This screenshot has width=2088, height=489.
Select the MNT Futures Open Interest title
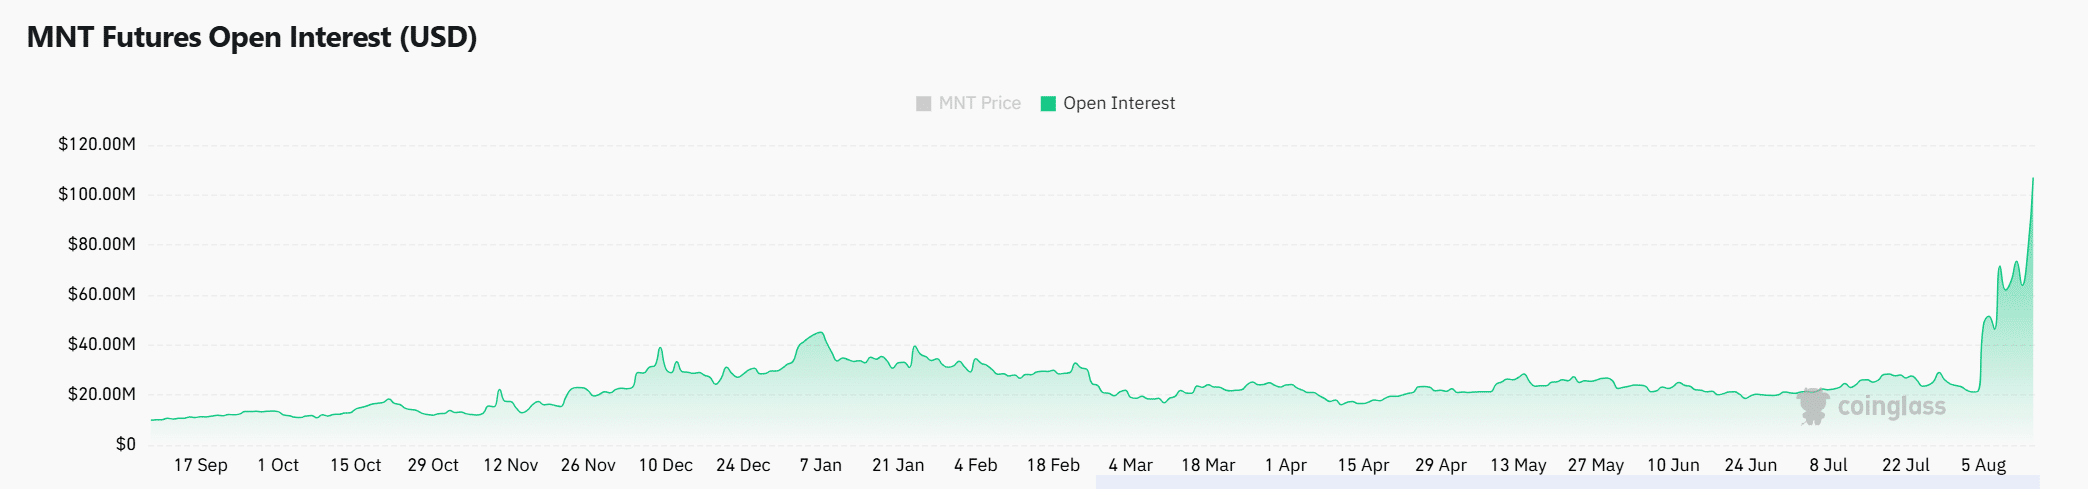click(252, 37)
